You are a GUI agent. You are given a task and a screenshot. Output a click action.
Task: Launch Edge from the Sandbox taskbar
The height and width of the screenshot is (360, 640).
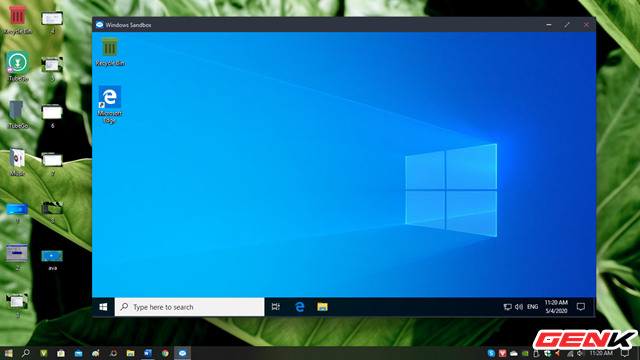[300, 307]
